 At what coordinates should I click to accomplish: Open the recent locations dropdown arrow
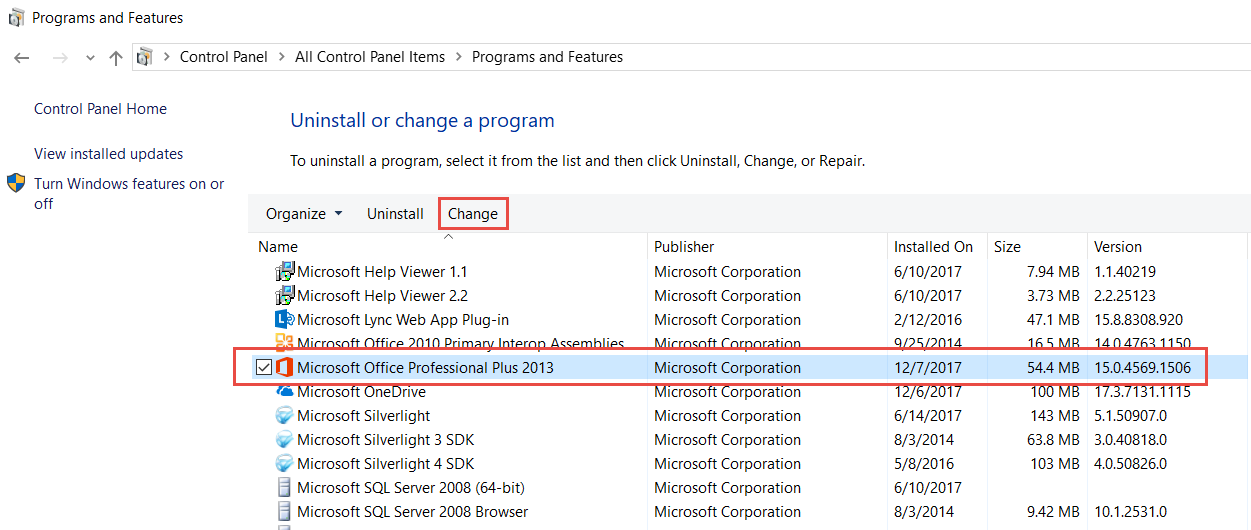click(x=90, y=58)
